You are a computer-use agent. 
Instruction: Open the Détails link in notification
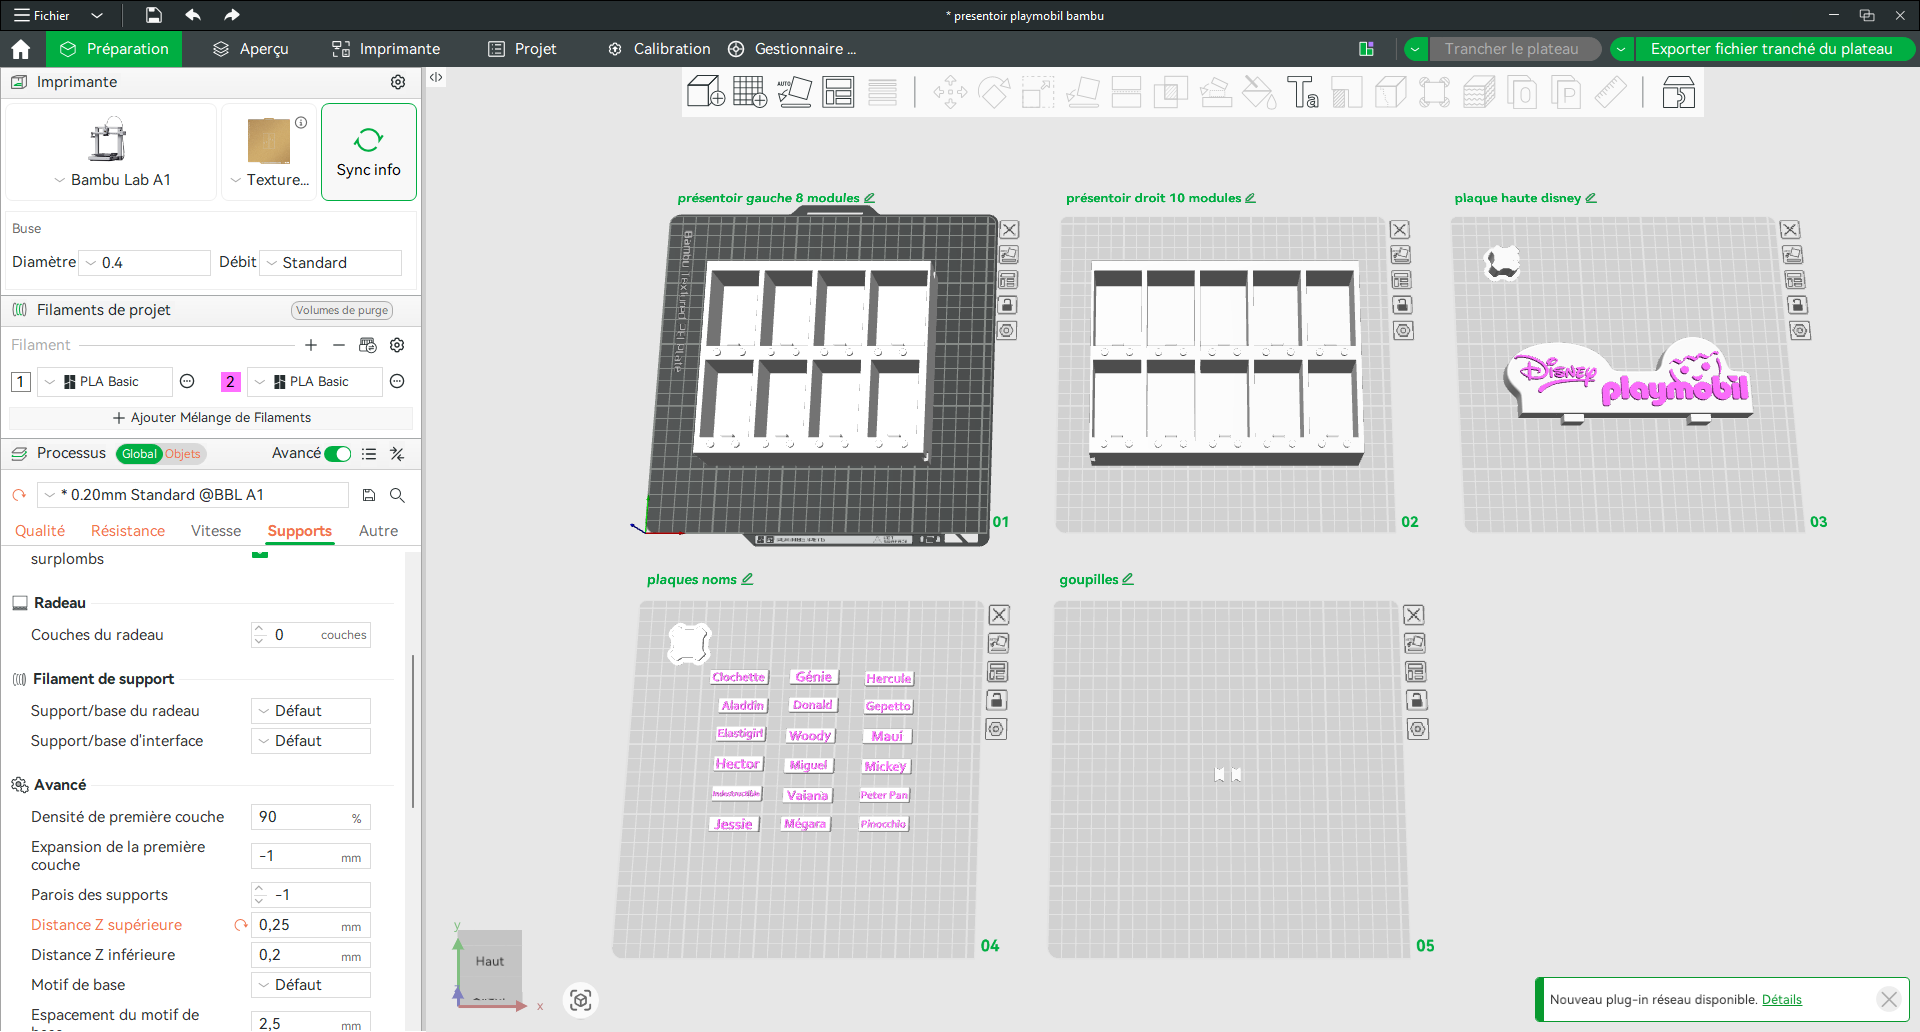1781,999
